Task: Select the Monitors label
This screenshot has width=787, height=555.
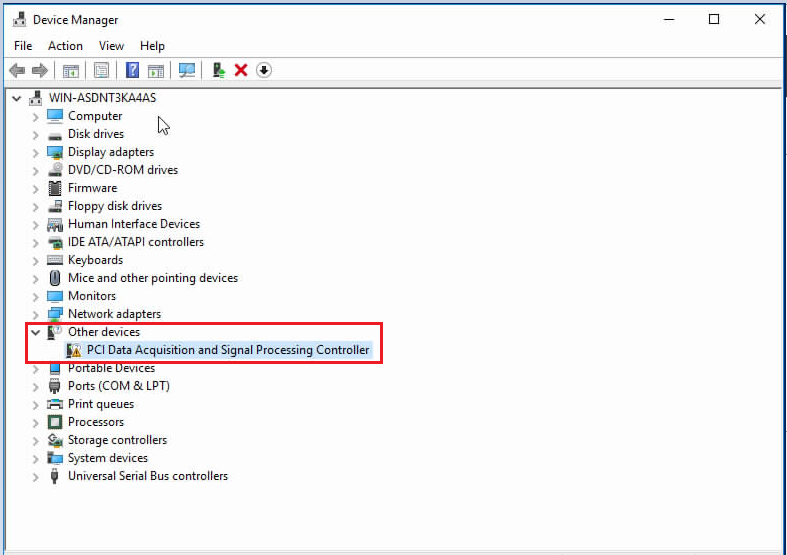Action: click(x=92, y=296)
